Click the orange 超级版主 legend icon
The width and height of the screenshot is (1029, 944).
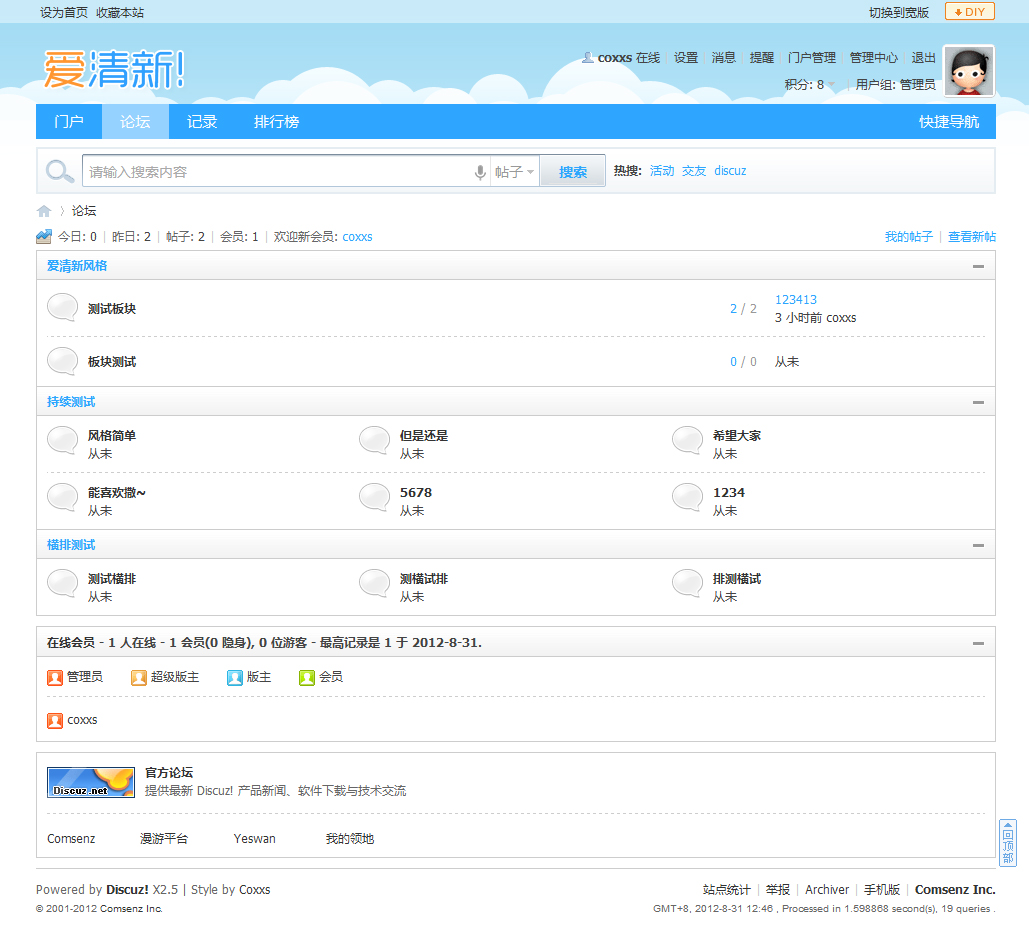click(x=138, y=677)
